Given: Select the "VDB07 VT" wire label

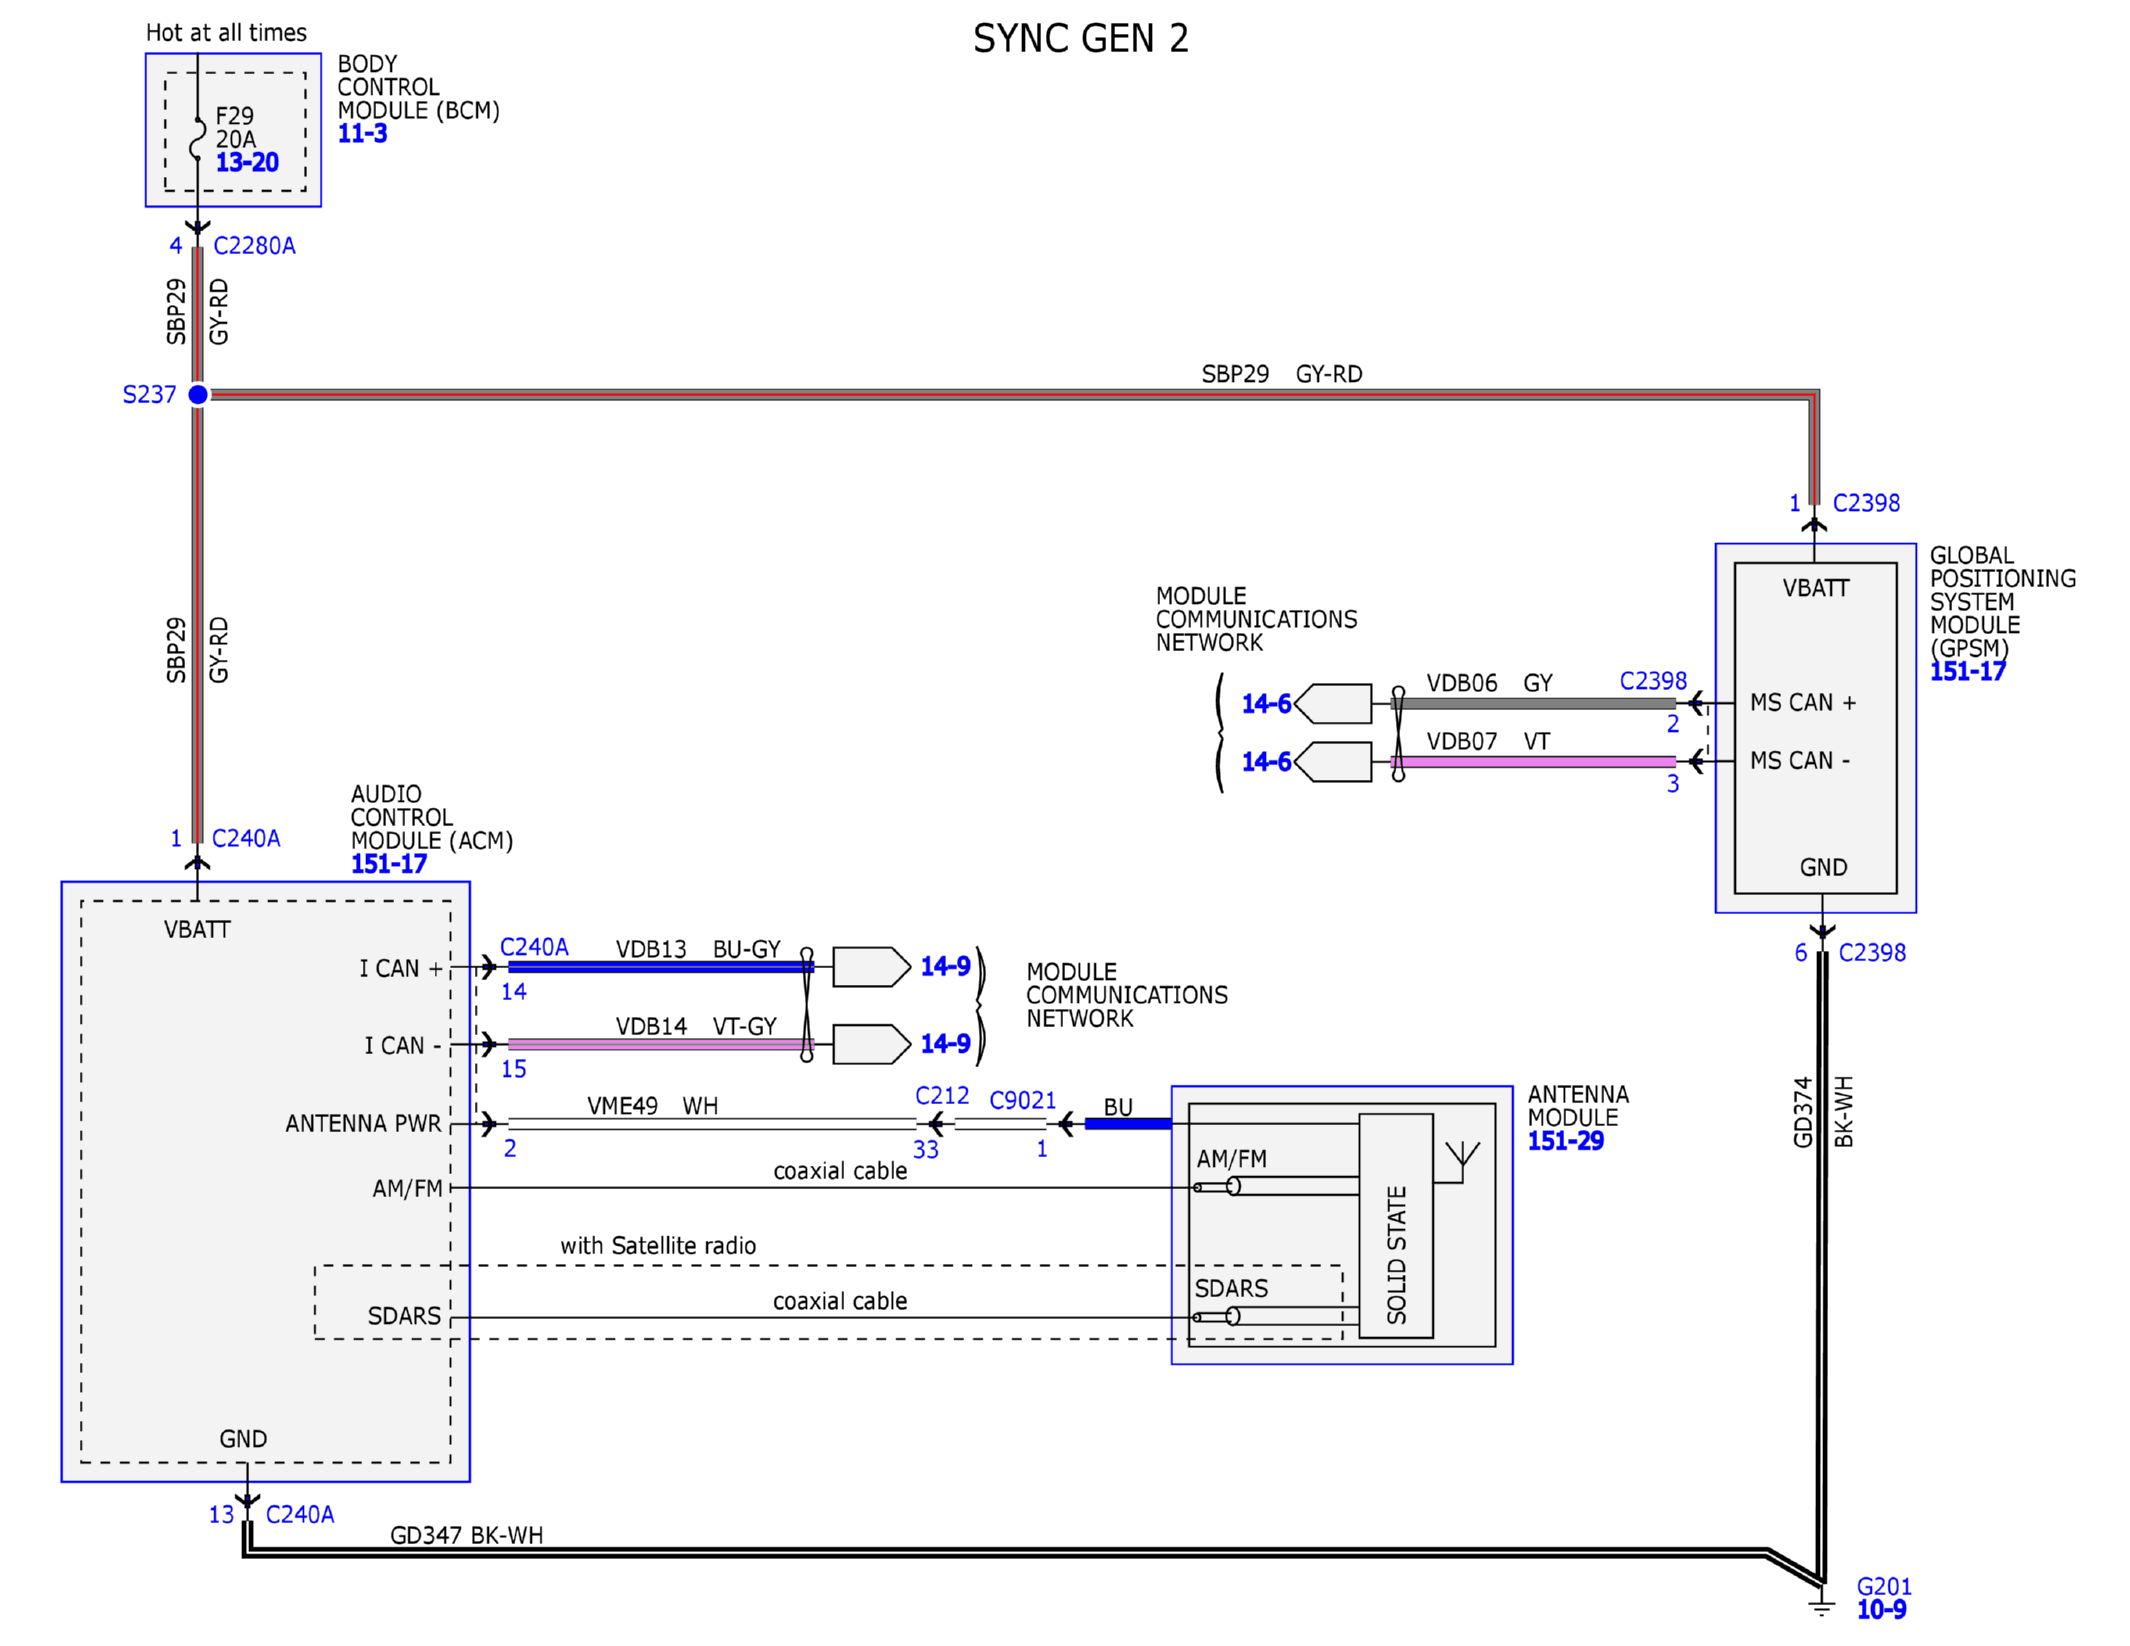Looking at the screenshot, I should [1487, 741].
